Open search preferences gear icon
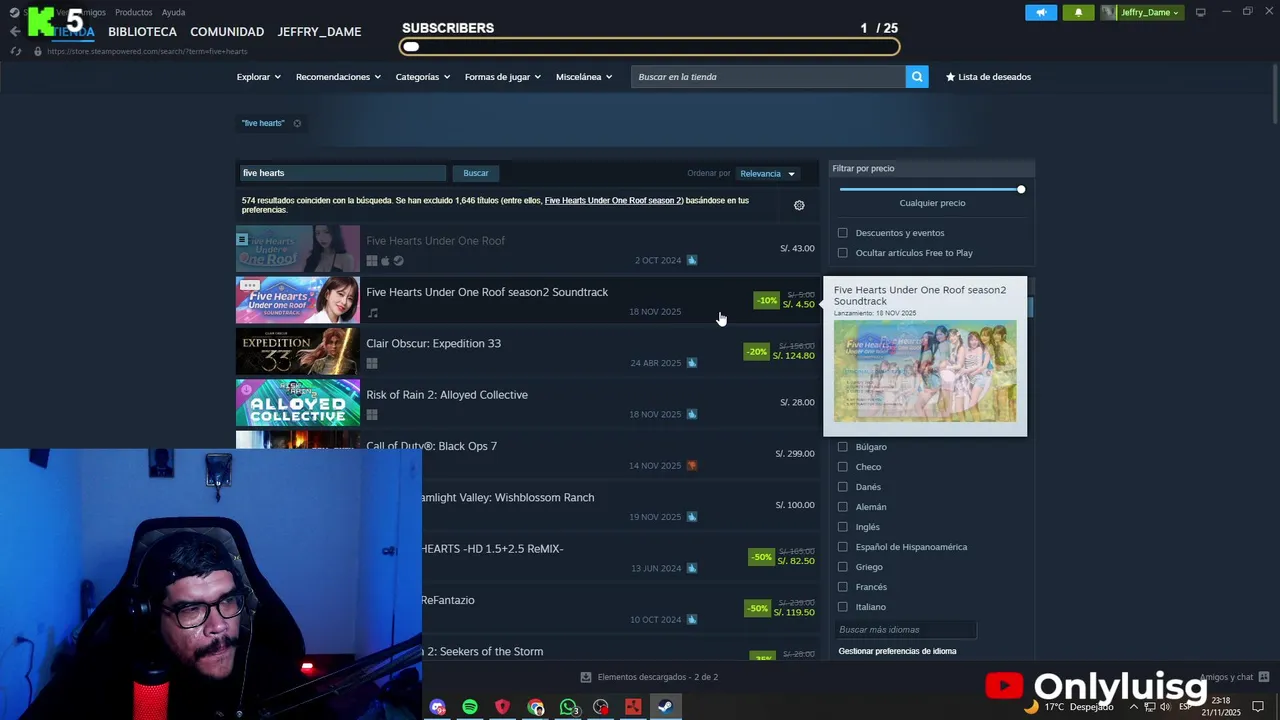Image resolution: width=1280 pixels, height=720 pixels. pyautogui.click(x=799, y=205)
